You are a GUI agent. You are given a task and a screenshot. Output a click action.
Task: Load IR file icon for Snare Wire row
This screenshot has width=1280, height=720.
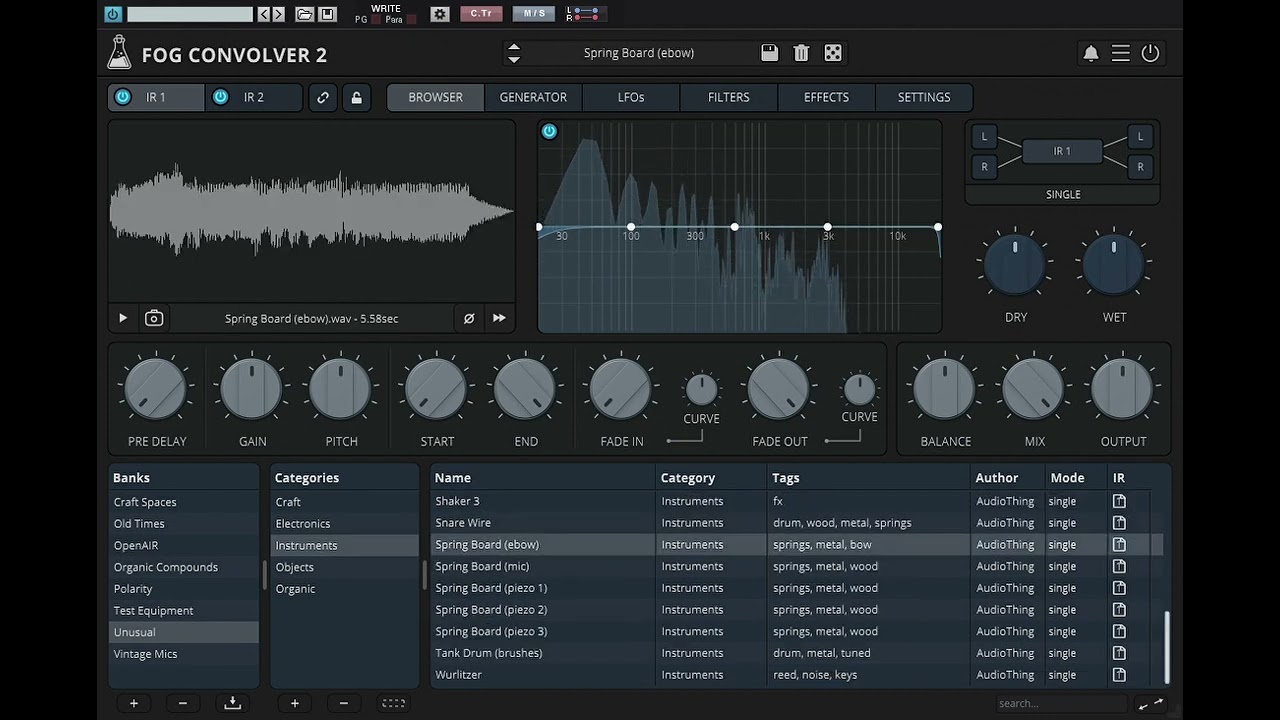pyautogui.click(x=1119, y=523)
